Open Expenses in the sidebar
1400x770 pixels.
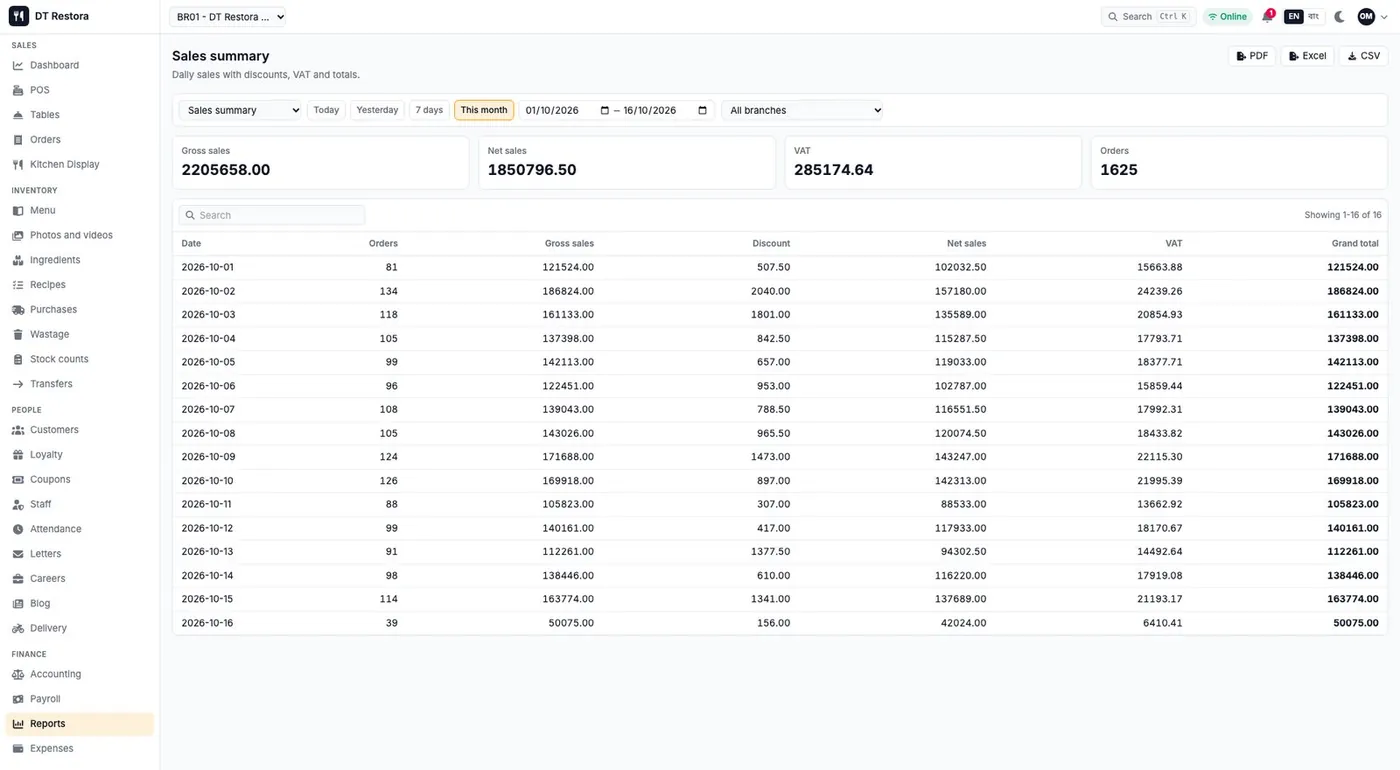(x=80, y=748)
